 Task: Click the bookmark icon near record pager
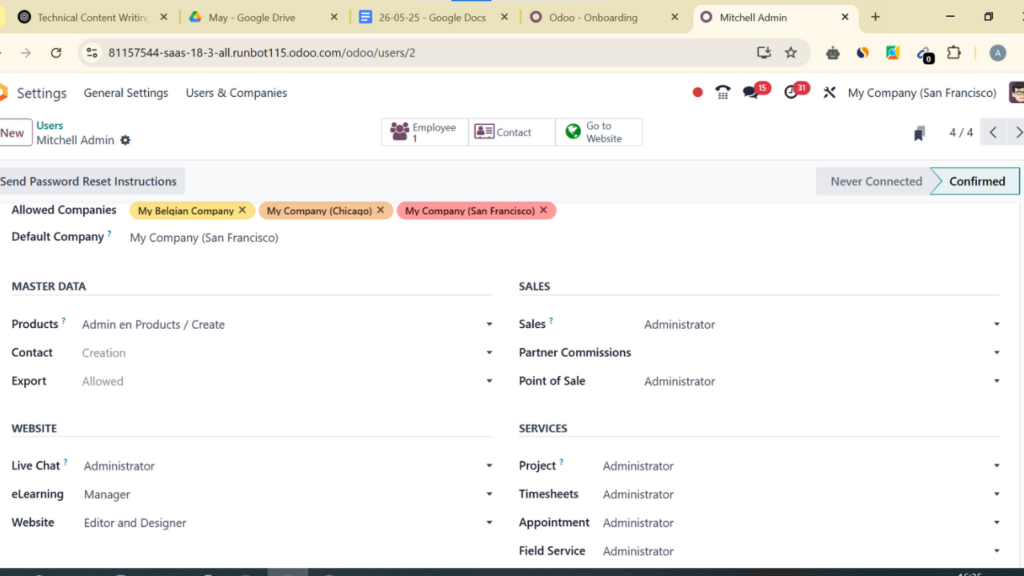[919, 133]
